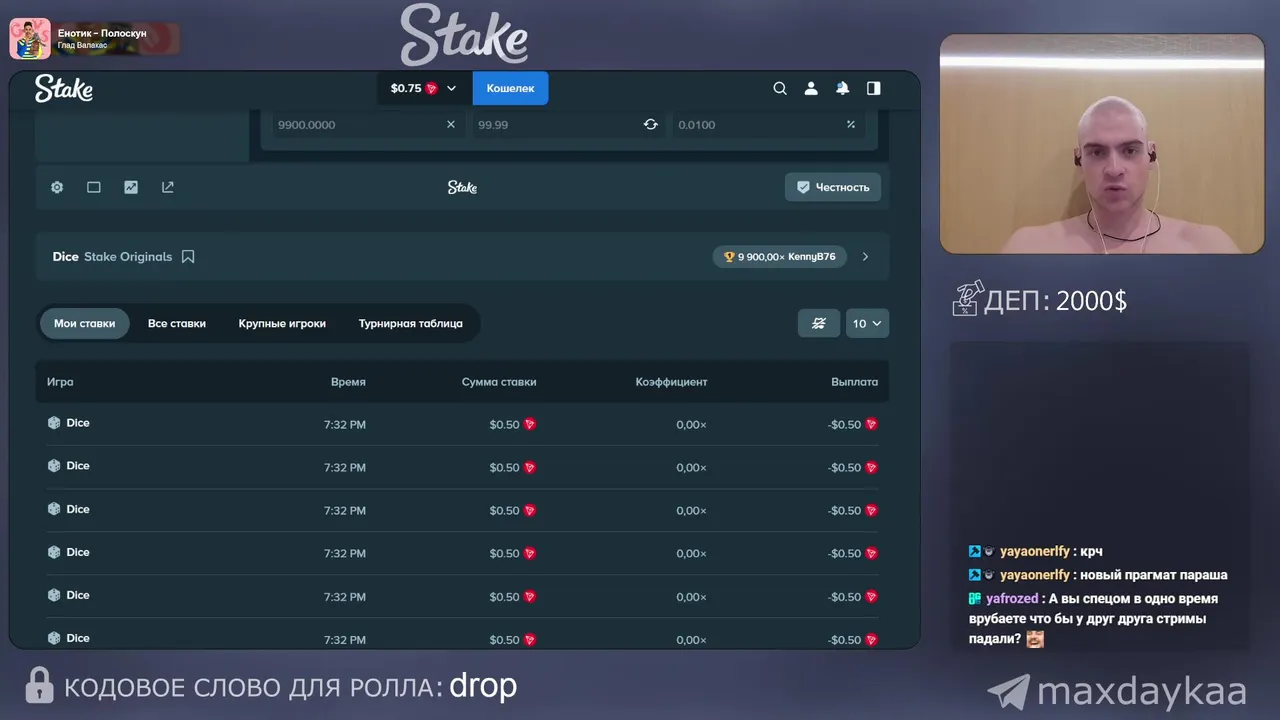
Task: Click the Кошелек wallet button
Action: [x=510, y=88]
